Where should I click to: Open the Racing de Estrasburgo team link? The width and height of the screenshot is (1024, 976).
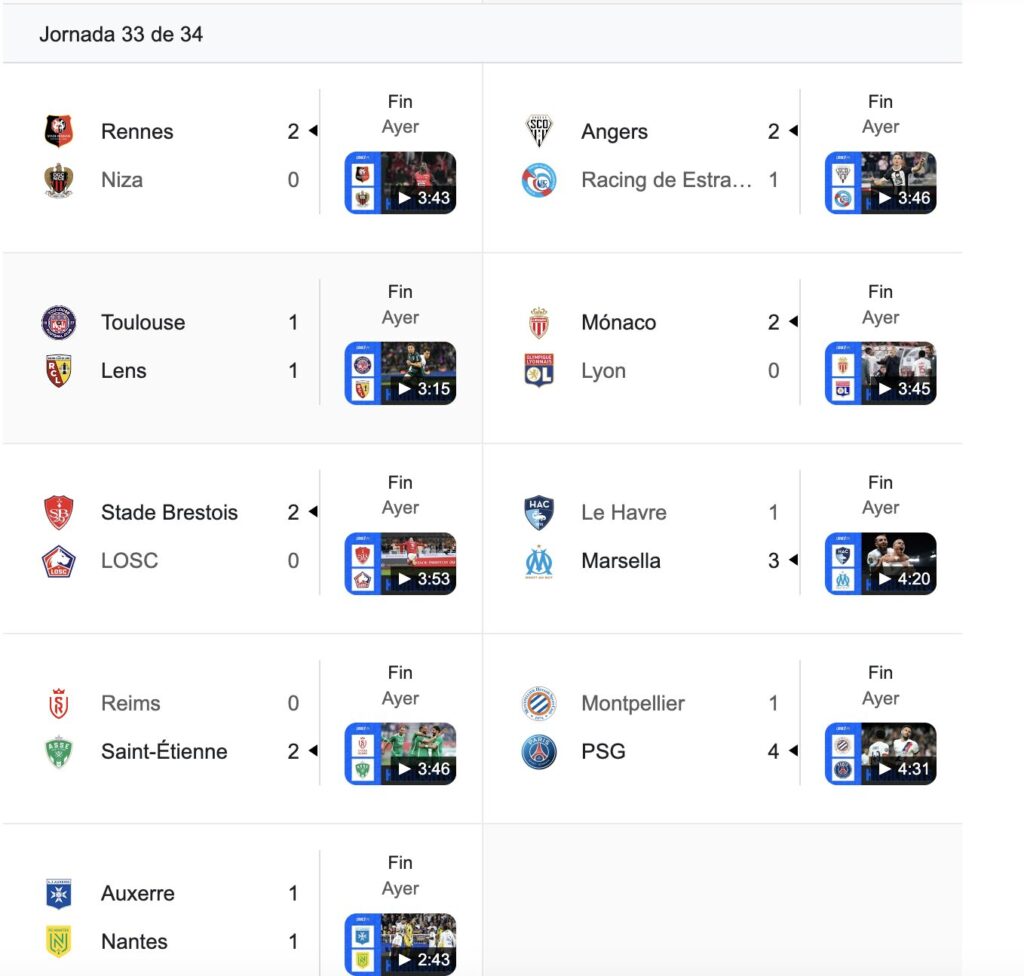pyautogui.click(x=666, y=180)
